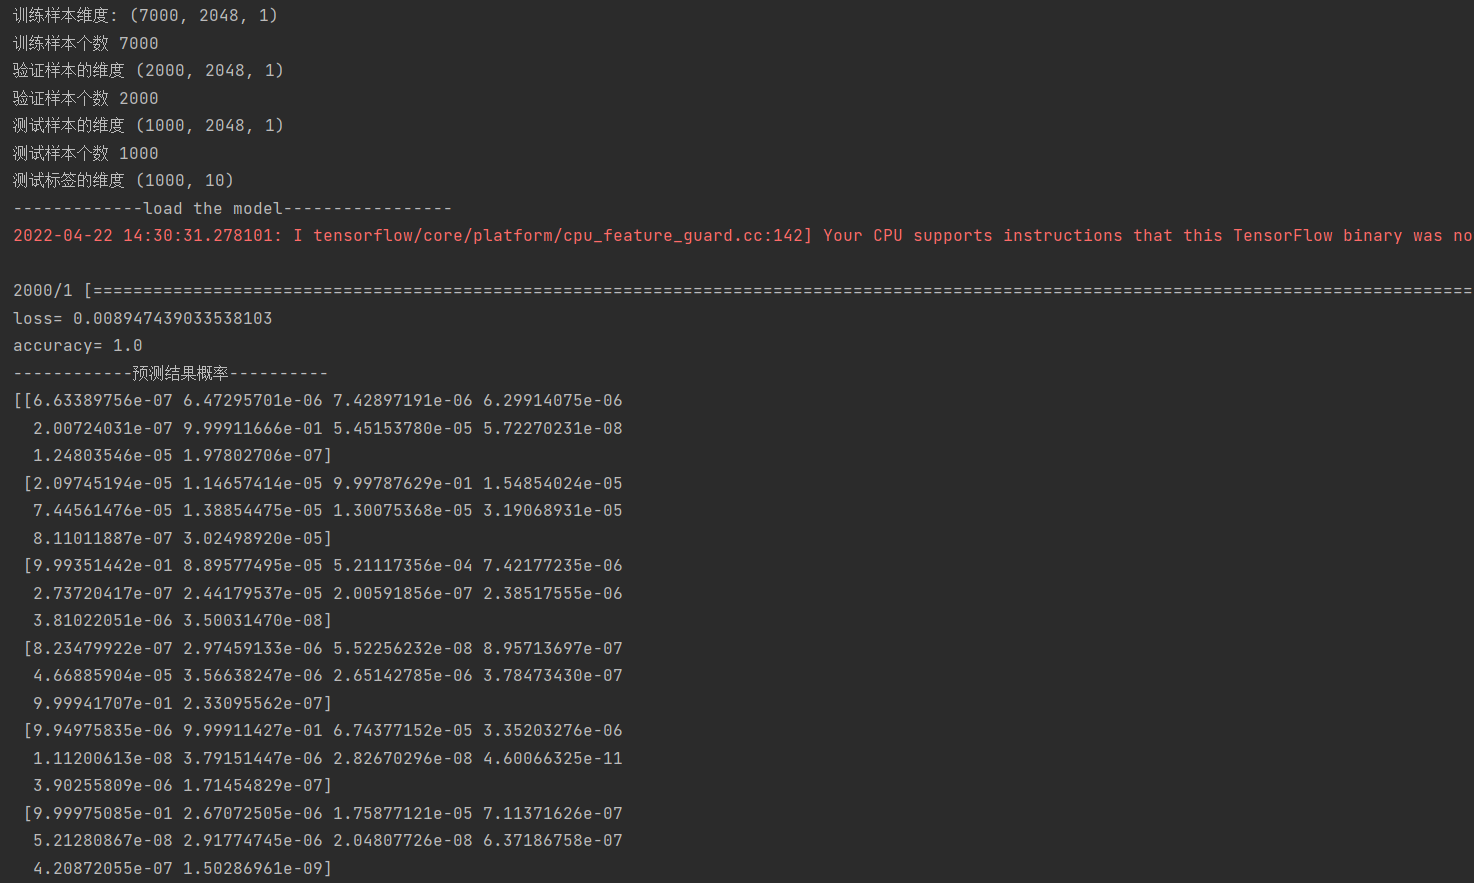Image resolution: width=1474 pixels, height=883 pixels.
Task: Select the line '验证样本的维度 (2000, 2048, 1)'
Action: click(x=148, y=71)
